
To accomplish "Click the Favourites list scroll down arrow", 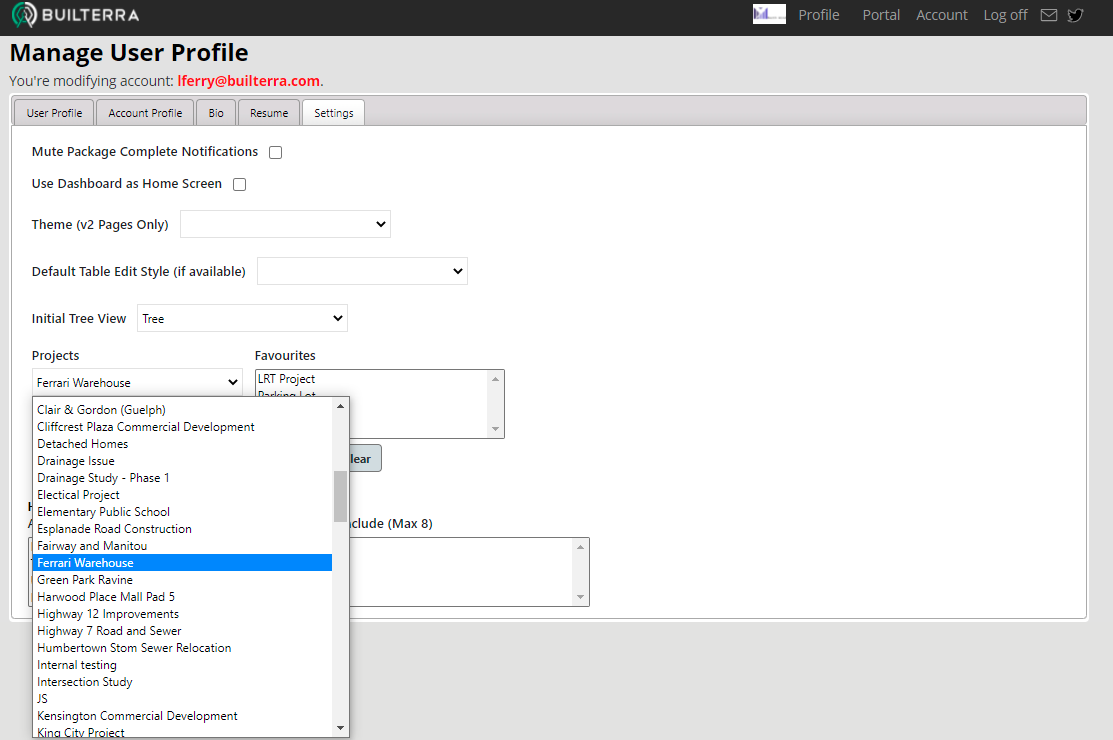I will (495, 429).
